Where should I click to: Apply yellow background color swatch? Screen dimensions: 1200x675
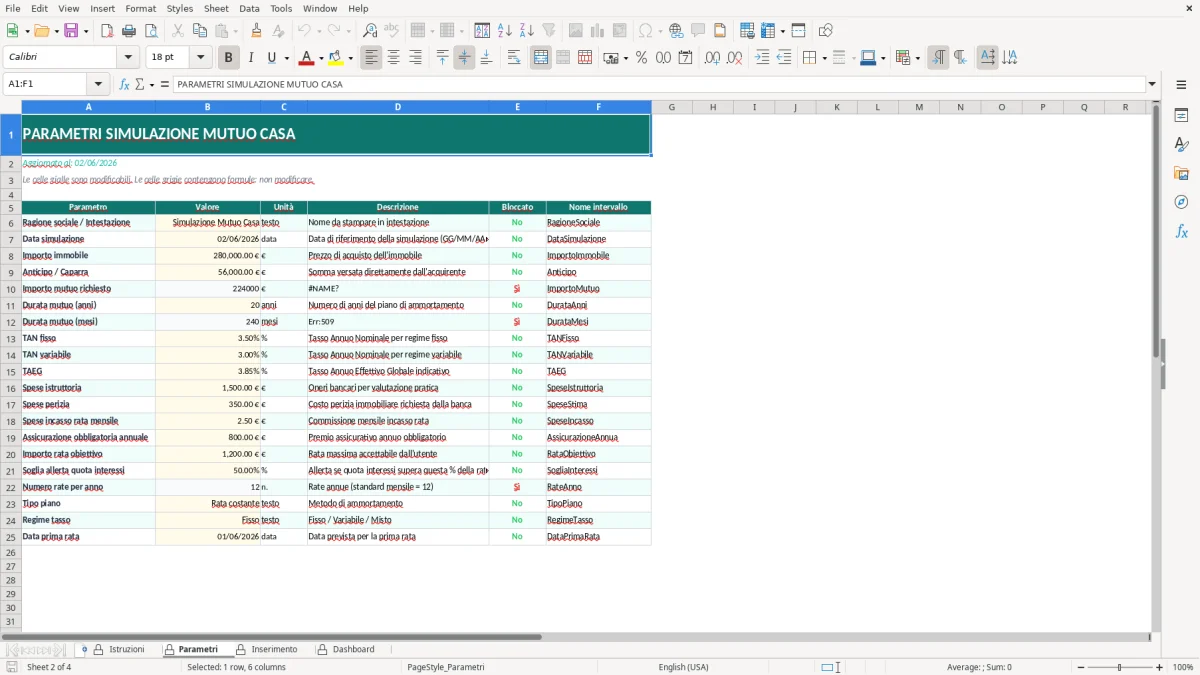pyautogui.click(x=336, y=58)
